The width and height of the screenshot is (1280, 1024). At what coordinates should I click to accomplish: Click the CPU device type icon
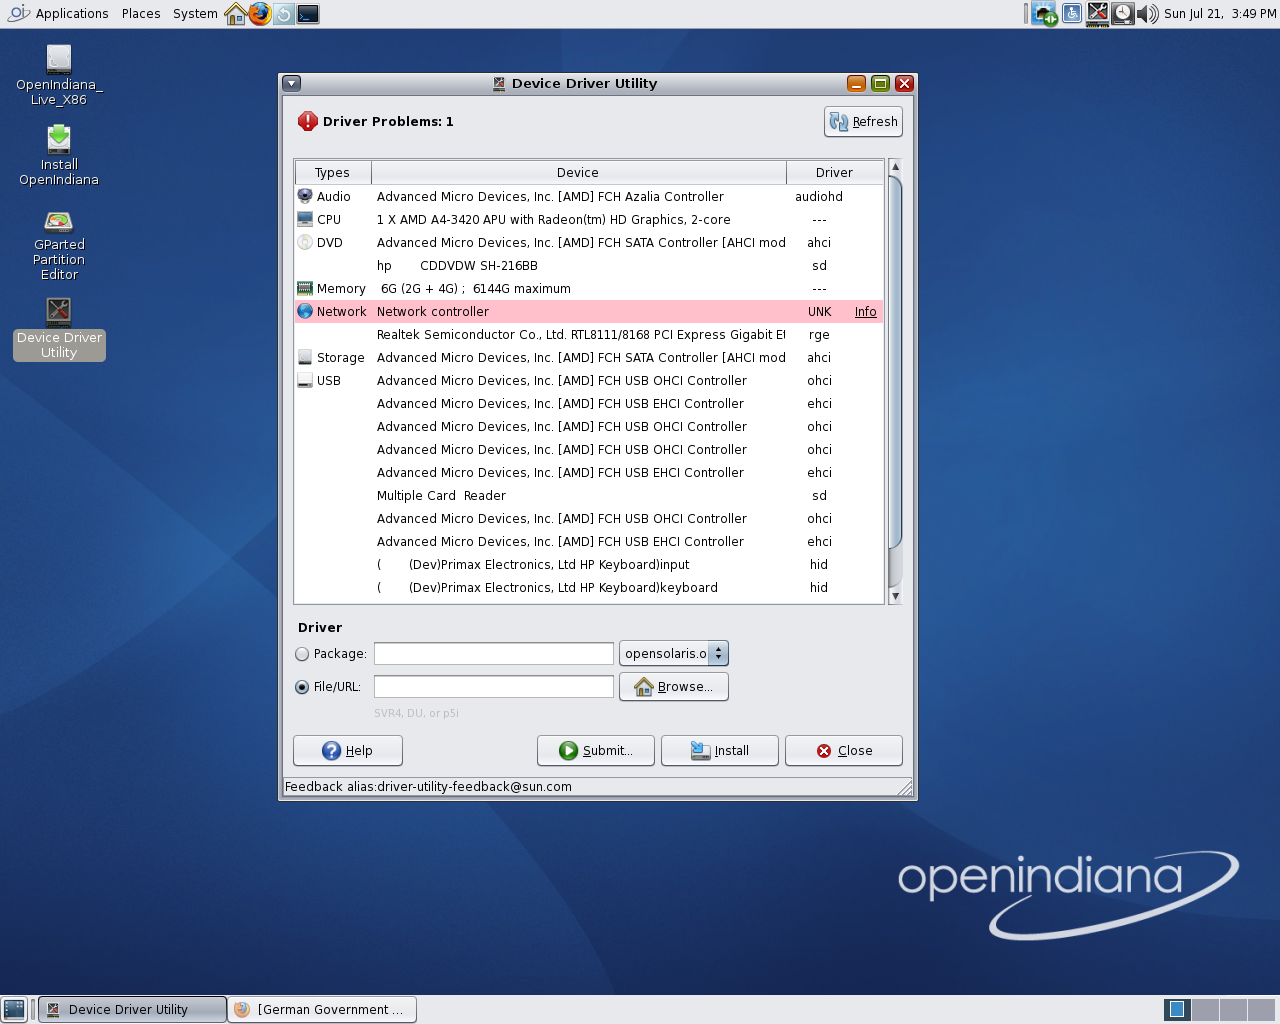tap(305, 219)
